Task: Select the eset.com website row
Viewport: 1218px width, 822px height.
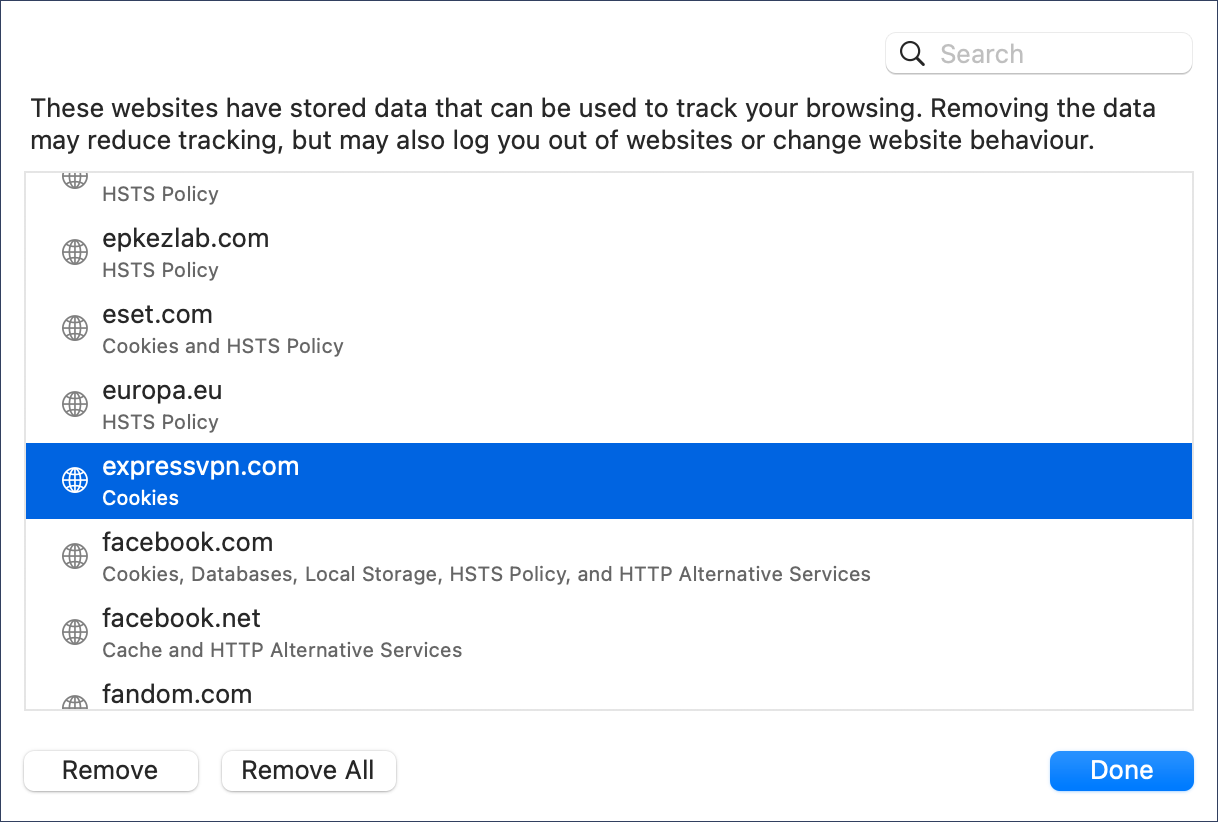Action: pos(609,329)
